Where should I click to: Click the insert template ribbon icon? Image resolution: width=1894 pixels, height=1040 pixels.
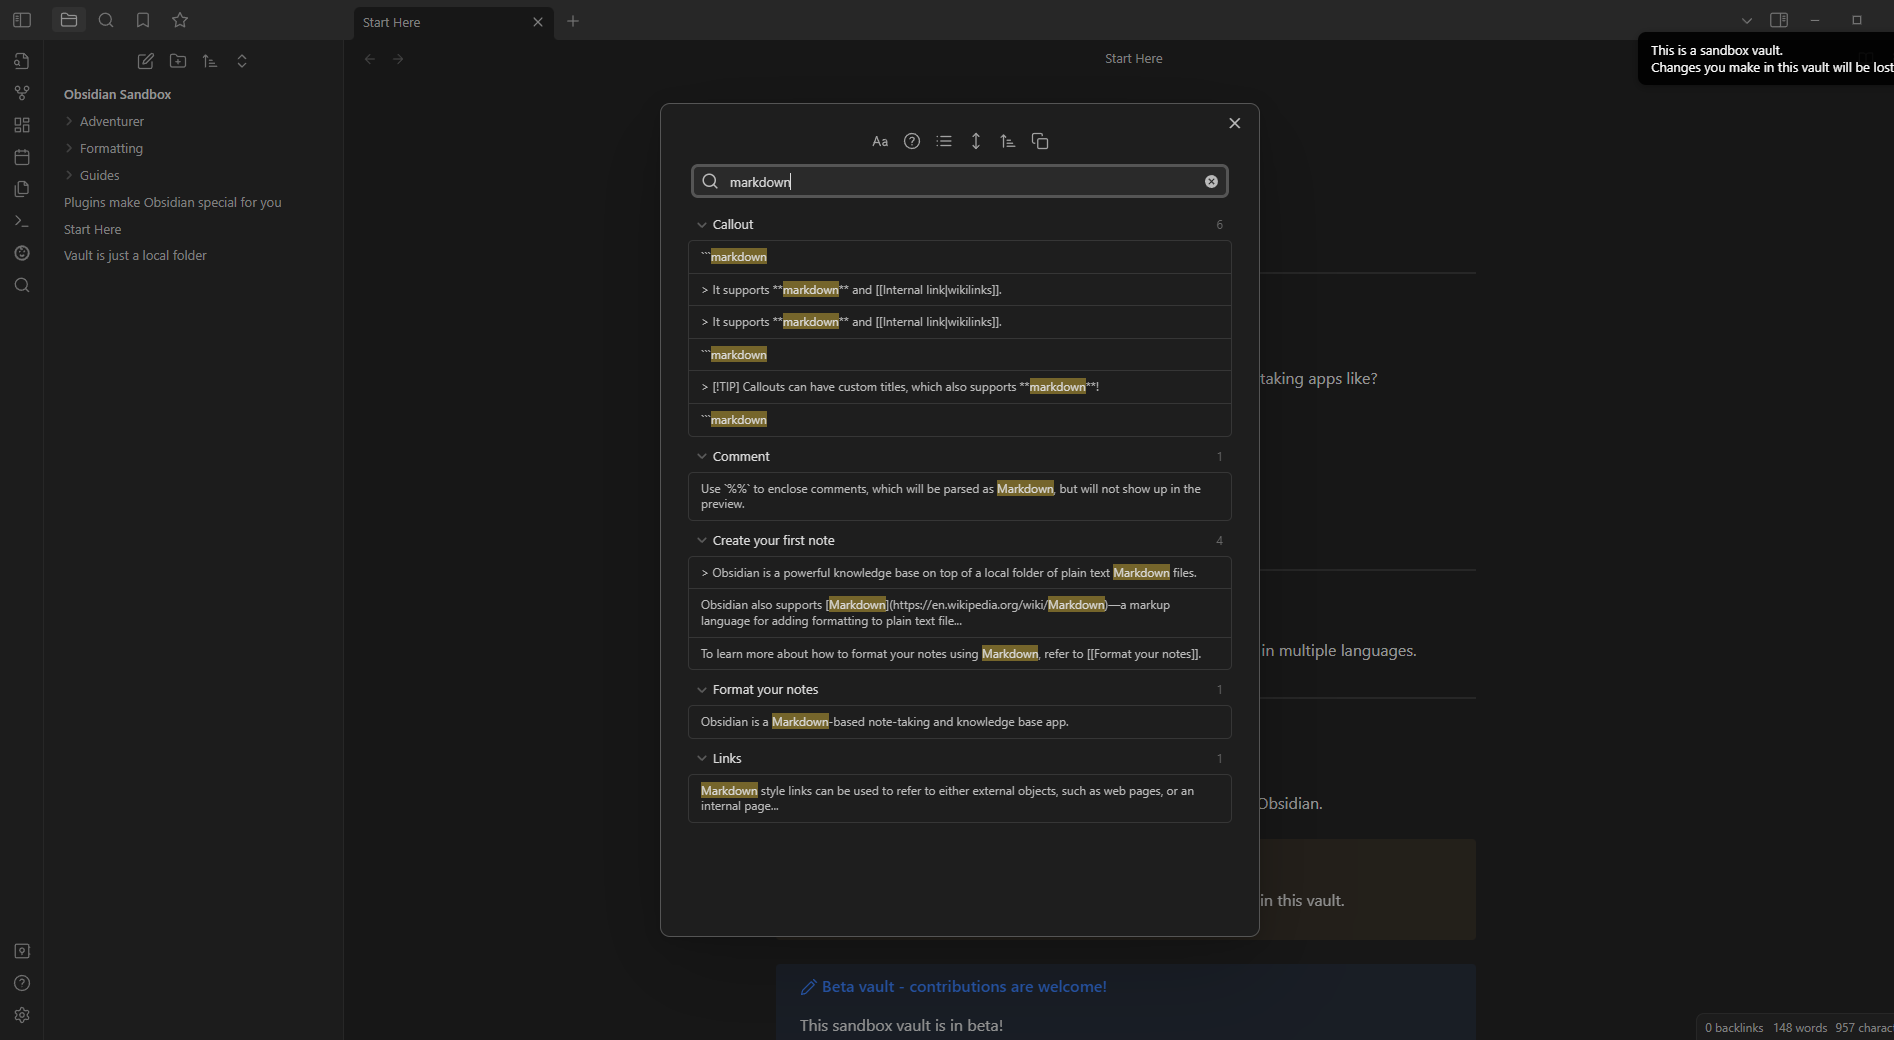22,189
